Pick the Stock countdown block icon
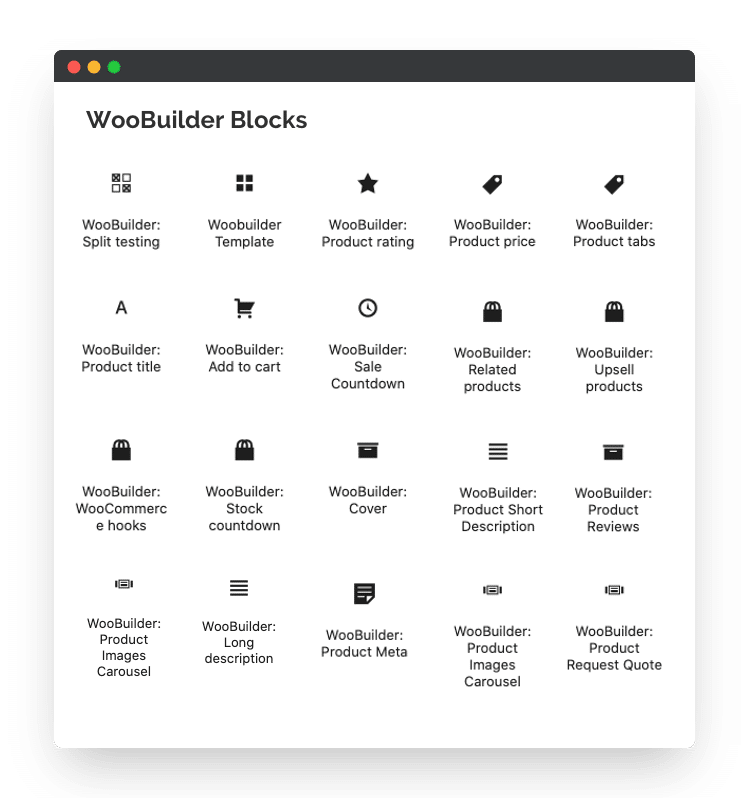Image resolution: width=741 pixels, height=798 pixels. (244, 450)
